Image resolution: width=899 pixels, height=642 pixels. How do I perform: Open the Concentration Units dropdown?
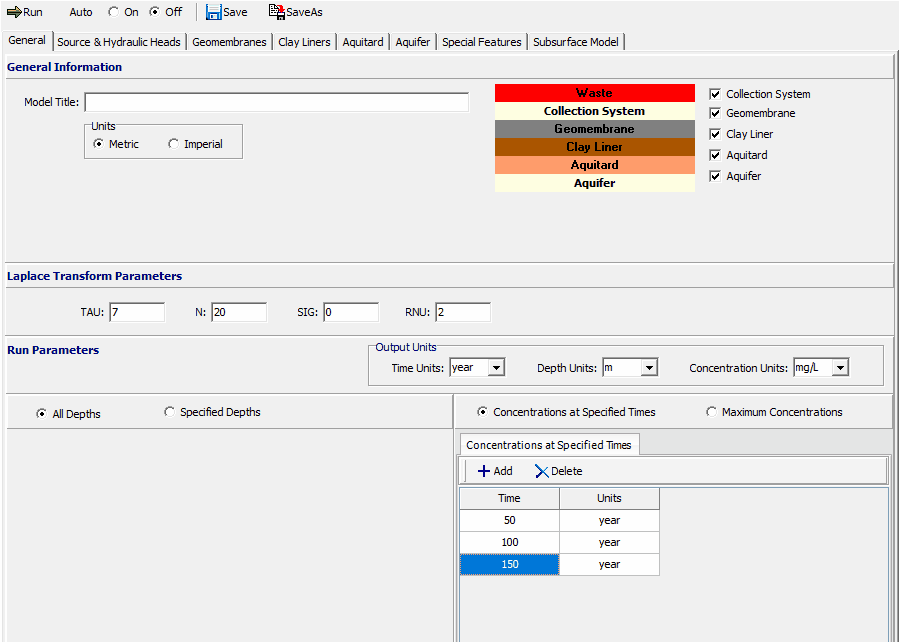840,368
